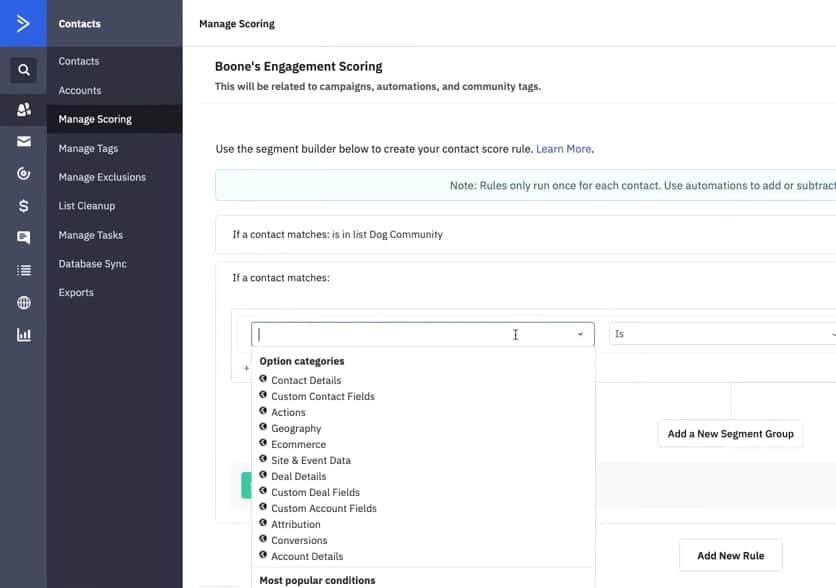836x588 pixels.
Task: Open Exports page
Action: pyautogui.click(x=76, y=292)
